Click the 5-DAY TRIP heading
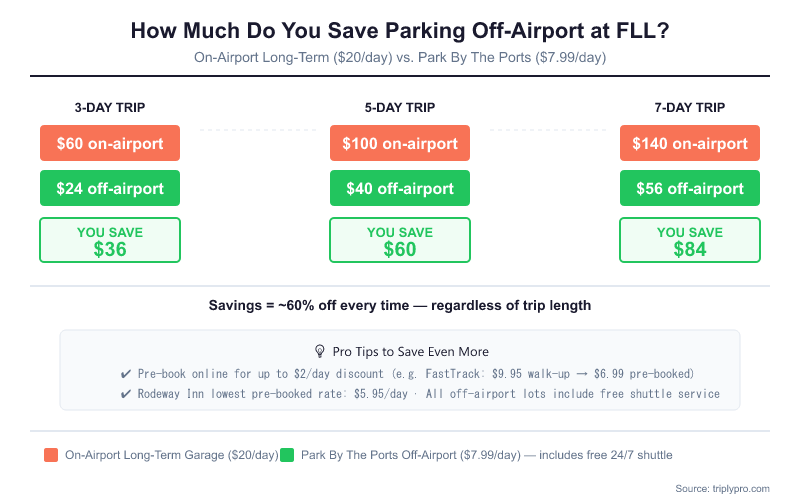Image resolution: width=800 pixels, height=500 pixels. point(400,107)
